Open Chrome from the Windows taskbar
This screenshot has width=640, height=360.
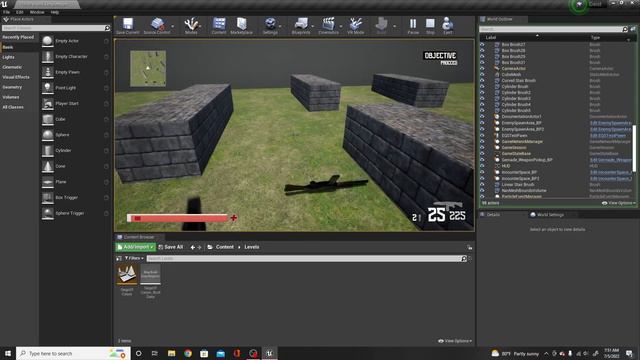pyautogui.click(x=188, y=353)
